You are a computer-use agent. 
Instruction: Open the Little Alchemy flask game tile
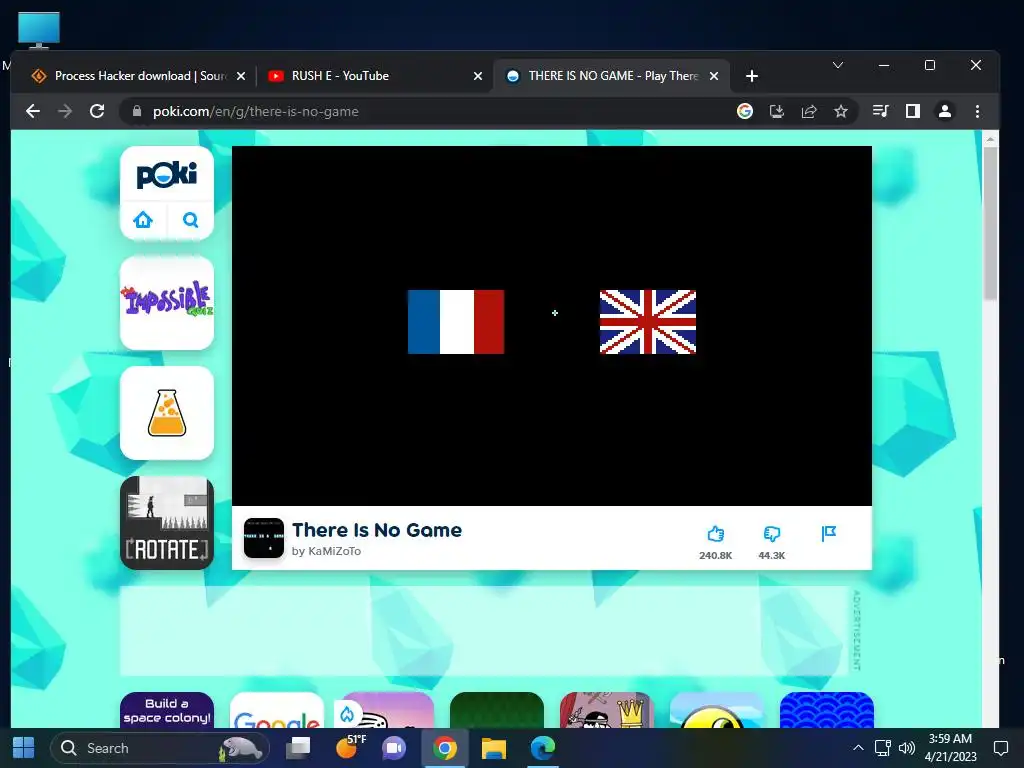(x=167, y=413)
